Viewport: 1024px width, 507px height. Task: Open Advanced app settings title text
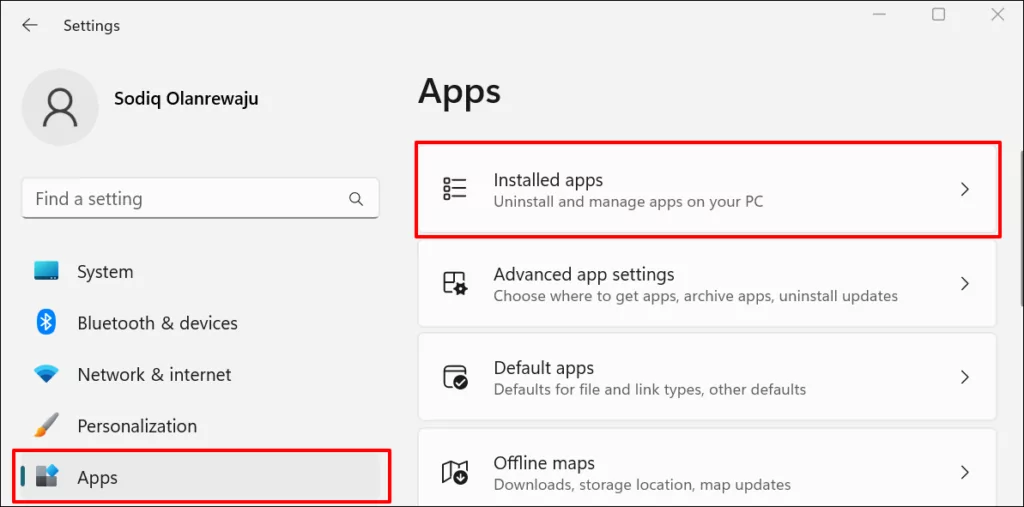tap(584, 274)
